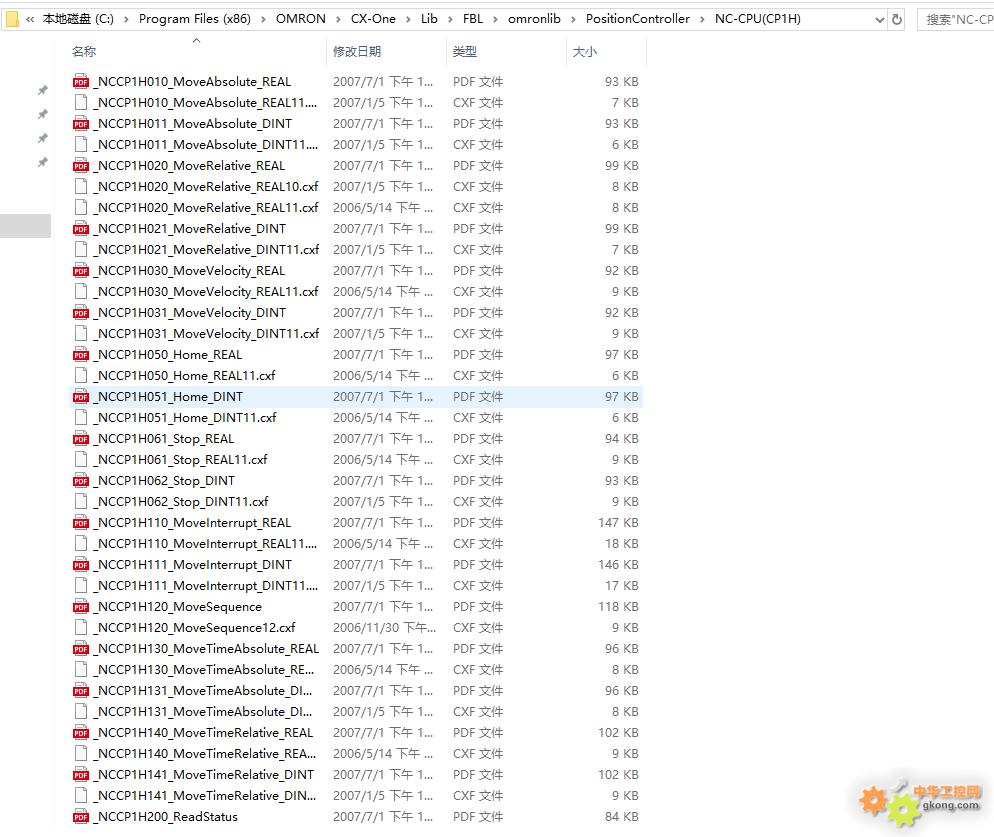Click file icon of _NCCP1H120_MoveSequence12.cxf

coord(81,628)
